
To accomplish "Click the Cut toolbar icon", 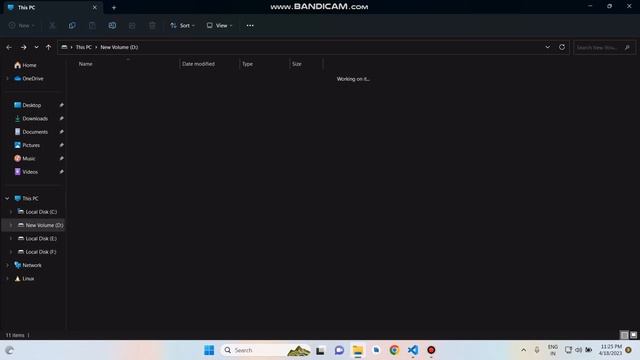I will coord(52,25).
